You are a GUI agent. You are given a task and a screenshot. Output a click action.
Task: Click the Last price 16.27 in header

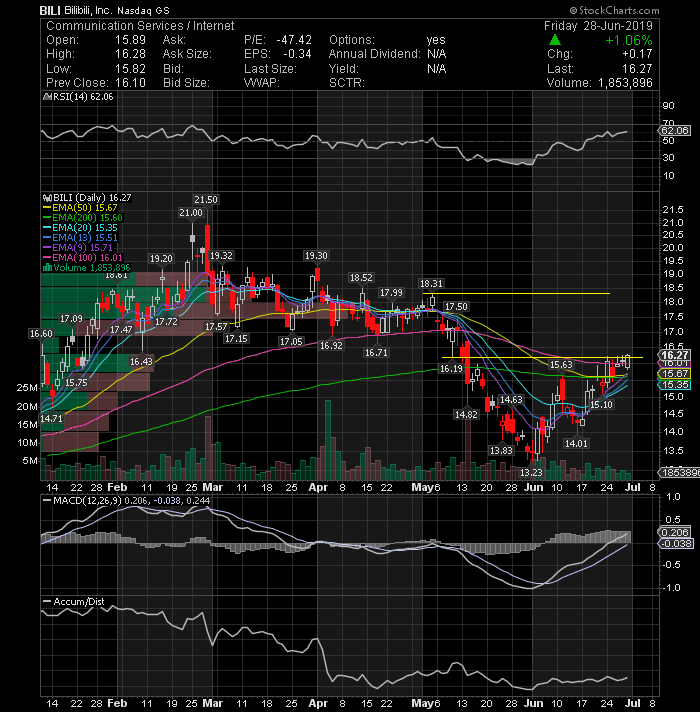point(637,69)
